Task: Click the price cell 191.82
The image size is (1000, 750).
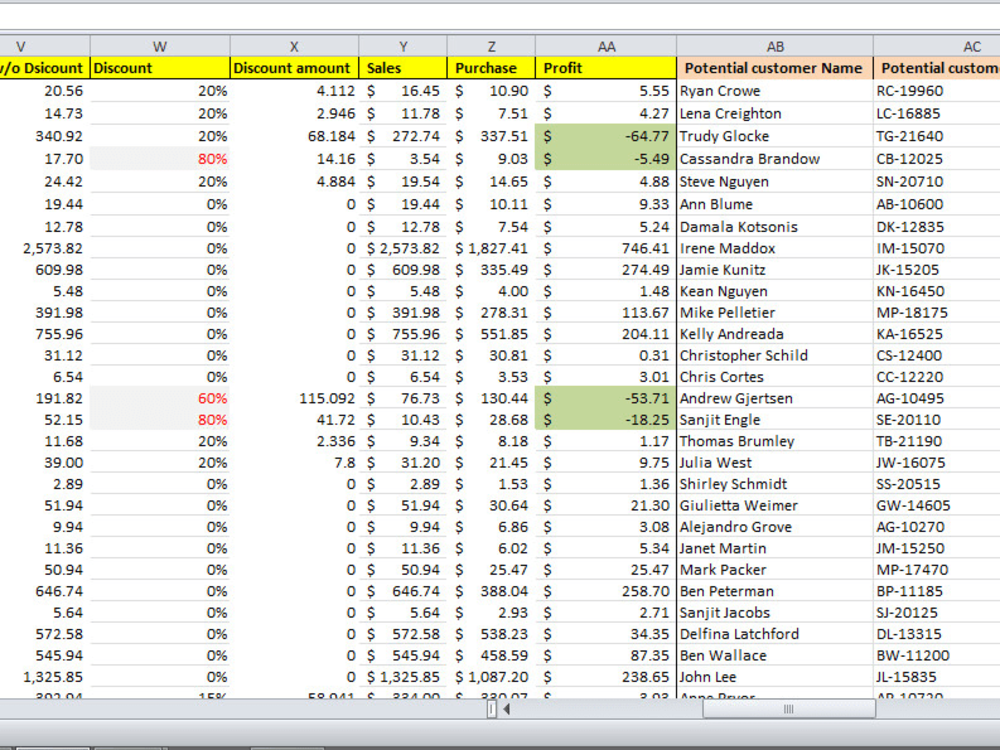Action: click(x=45, y=399)
